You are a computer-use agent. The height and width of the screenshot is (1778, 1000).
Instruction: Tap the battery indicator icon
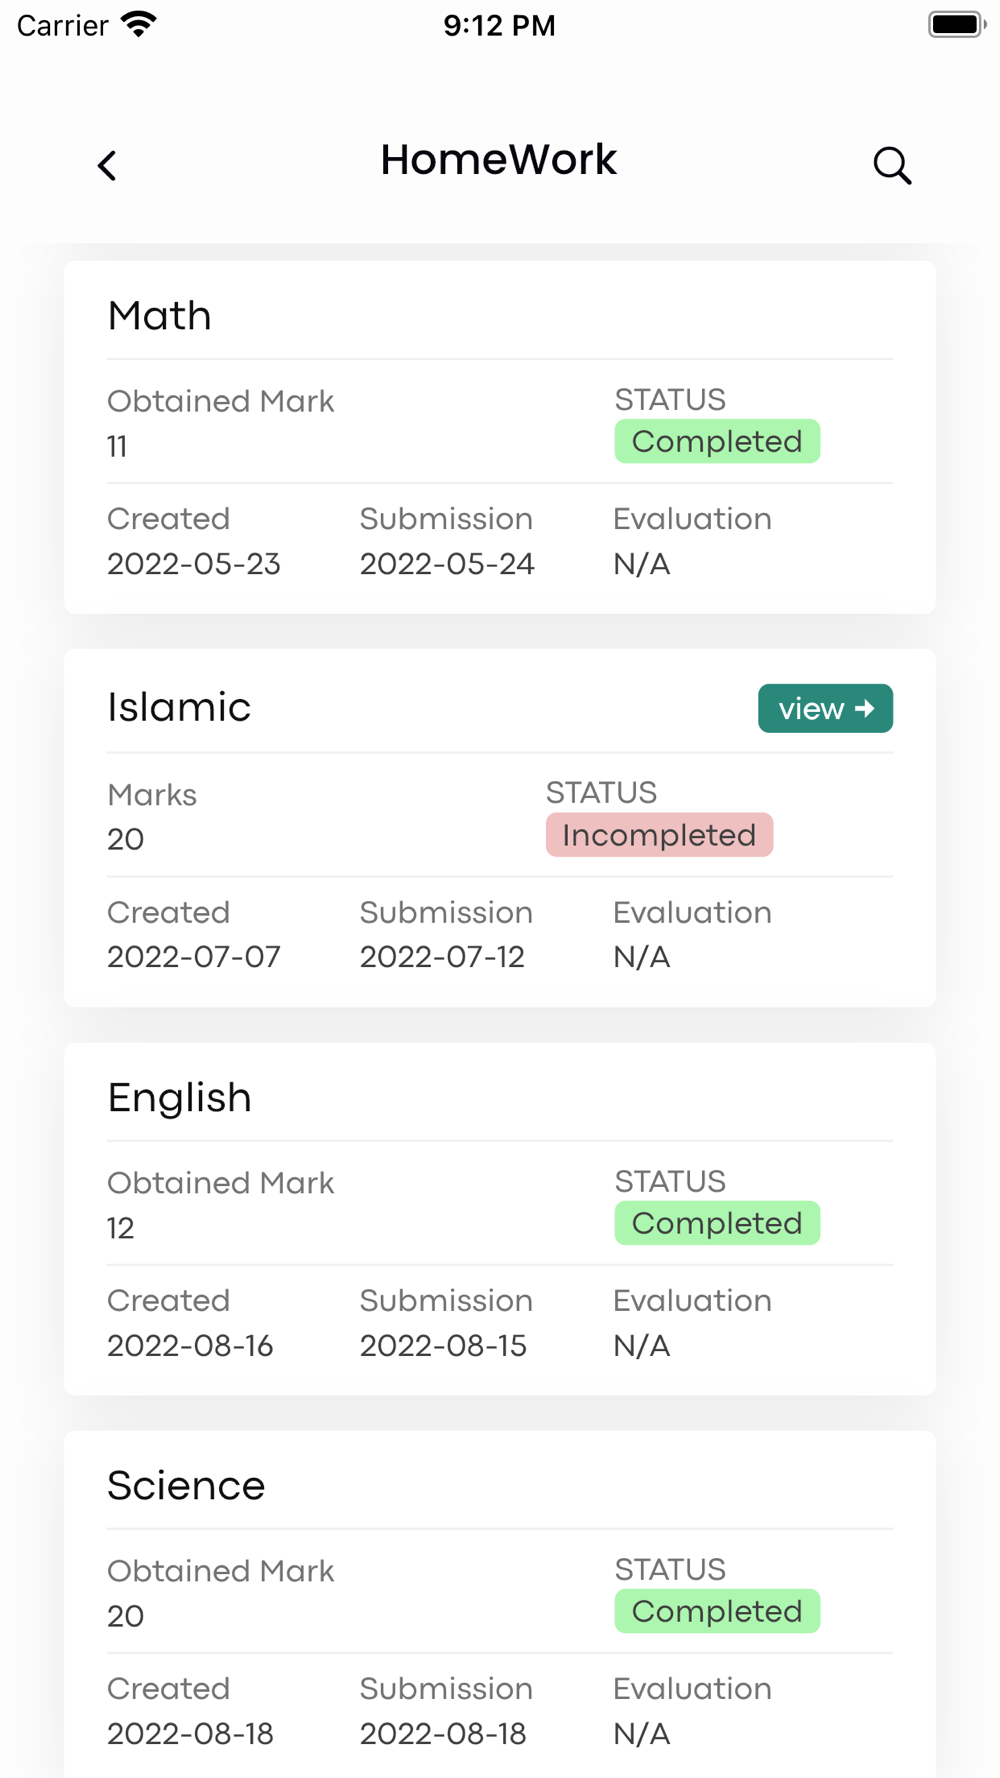click(x=956, y=25)
